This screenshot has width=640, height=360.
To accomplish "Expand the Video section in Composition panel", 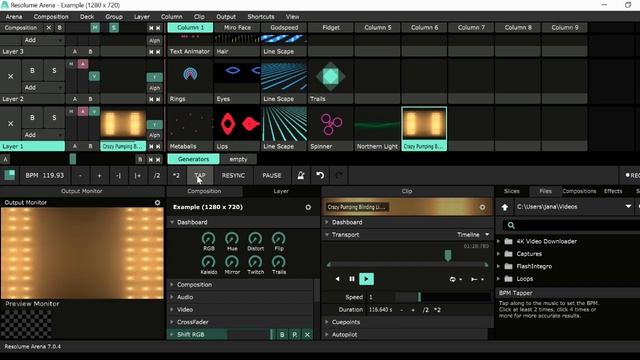I will tap(172, 310).
